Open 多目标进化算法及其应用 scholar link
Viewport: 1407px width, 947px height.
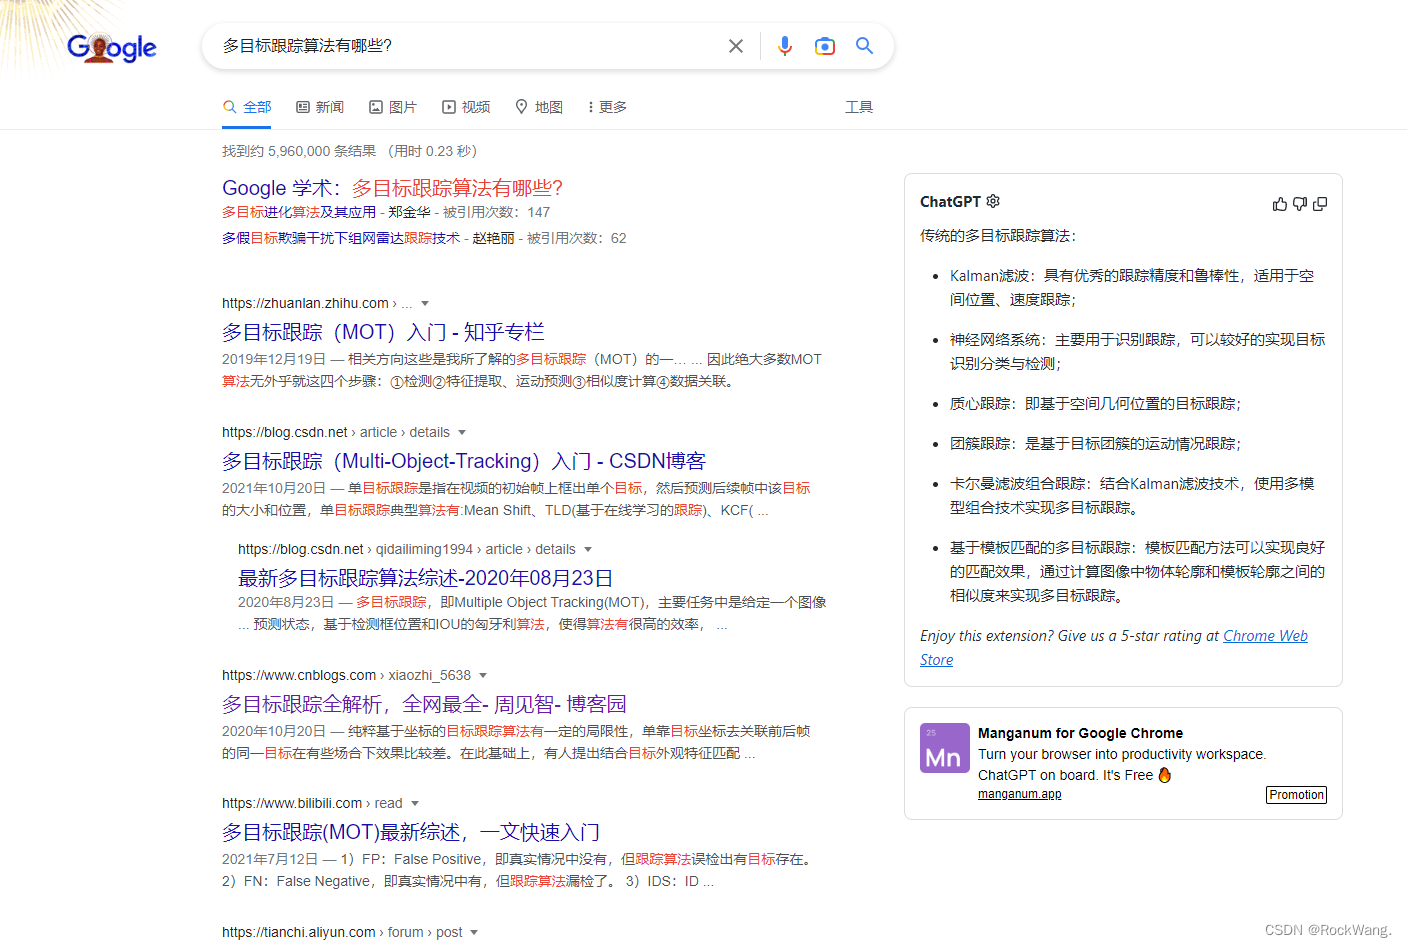pos(299,212)
